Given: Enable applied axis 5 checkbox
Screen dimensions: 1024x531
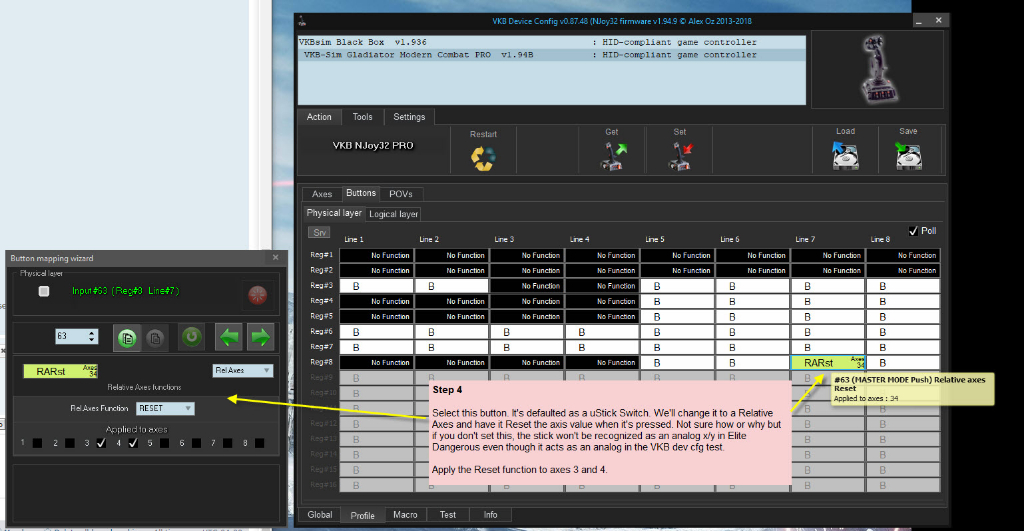Looking at the screenshot, I should [165, 443].
